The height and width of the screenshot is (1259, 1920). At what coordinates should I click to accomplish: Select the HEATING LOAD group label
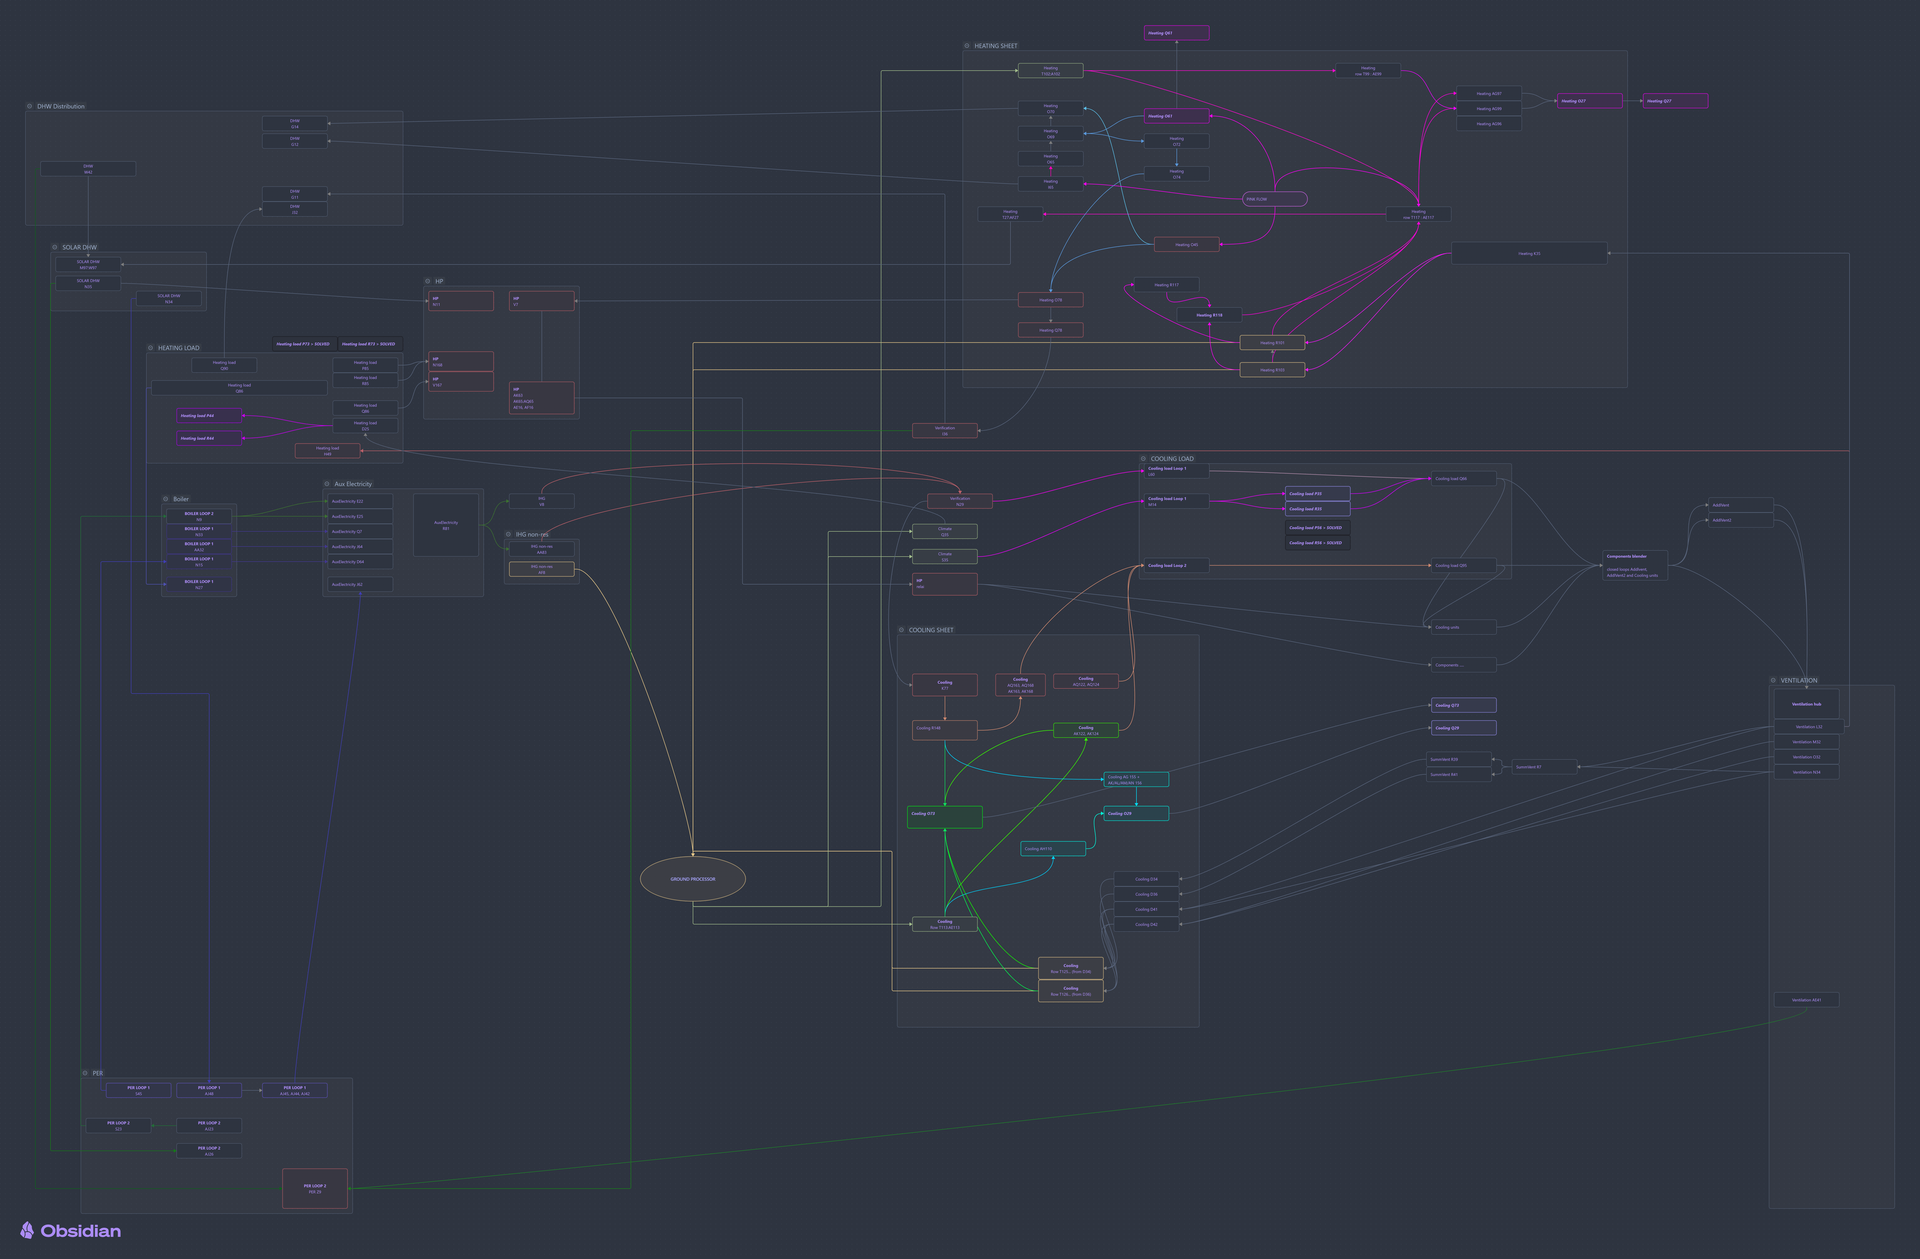(178, 348)
